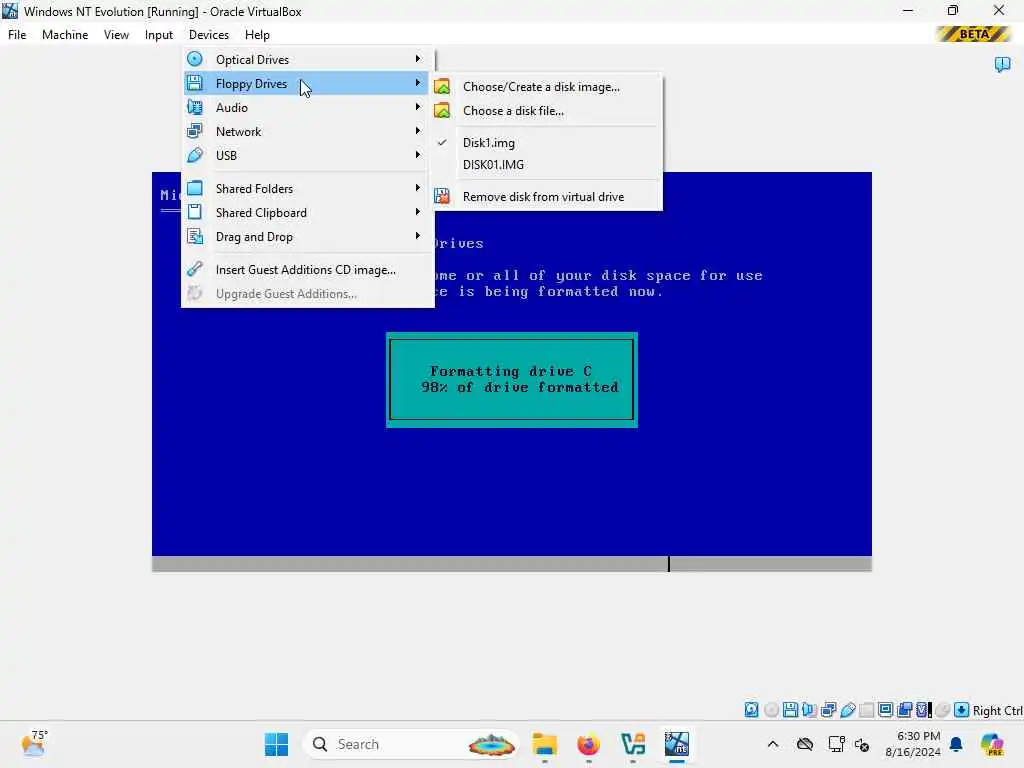Open the Network submenu
The width and height of the screenshot is (1024, 768).
click(307, 131)
